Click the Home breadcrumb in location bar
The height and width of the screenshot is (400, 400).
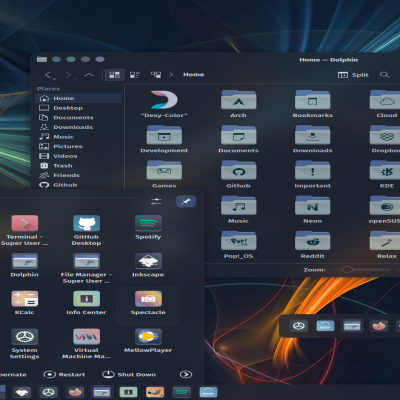(x=194, y=75)
